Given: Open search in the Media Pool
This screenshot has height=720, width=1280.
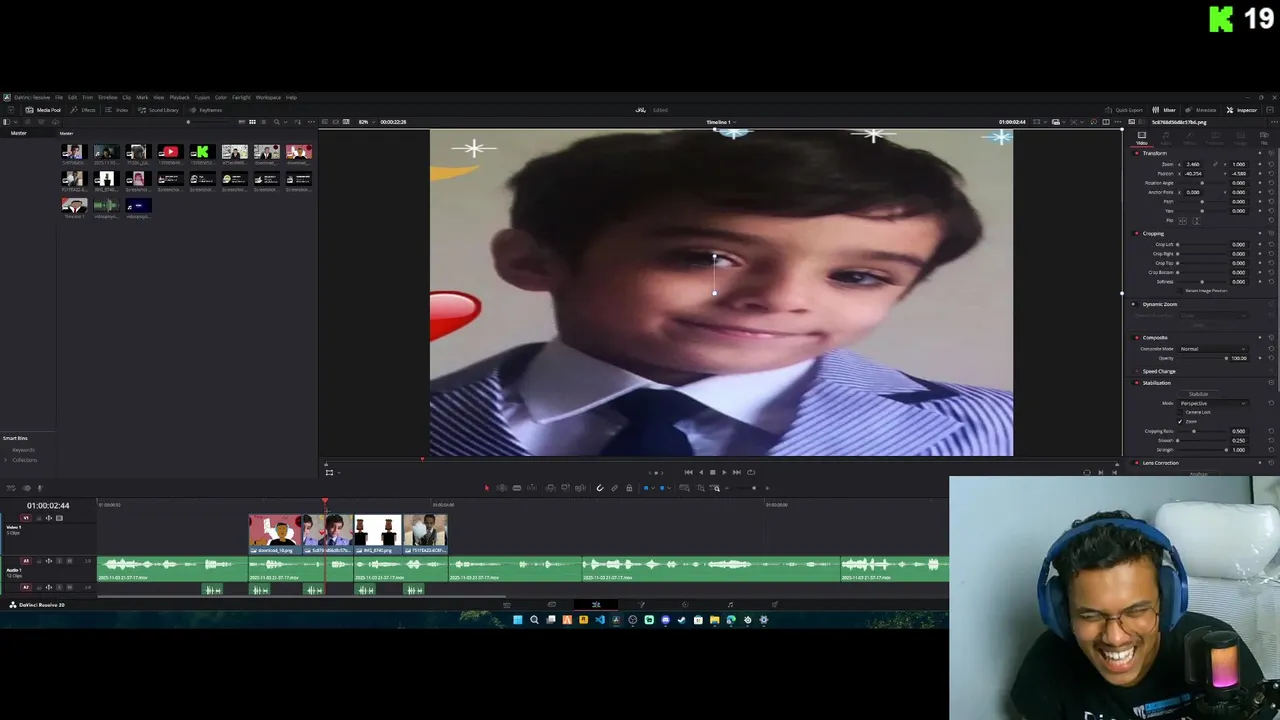Looking at the screenshot, I should 276,122.
